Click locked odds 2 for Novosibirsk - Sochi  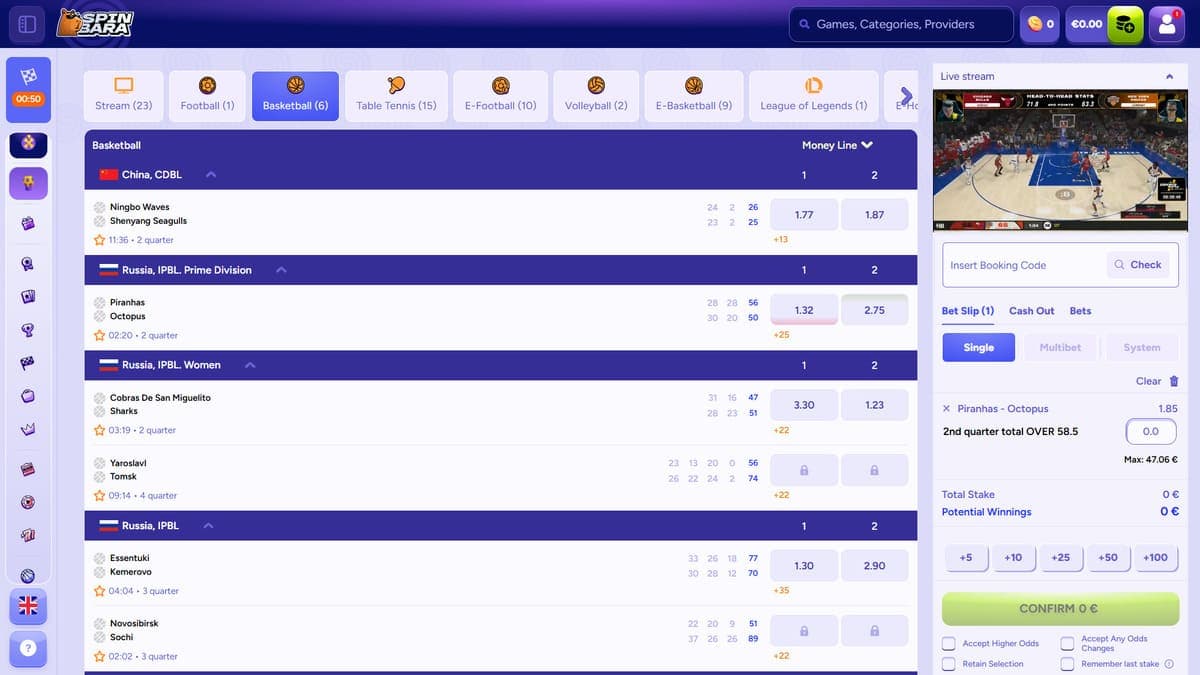875,631
